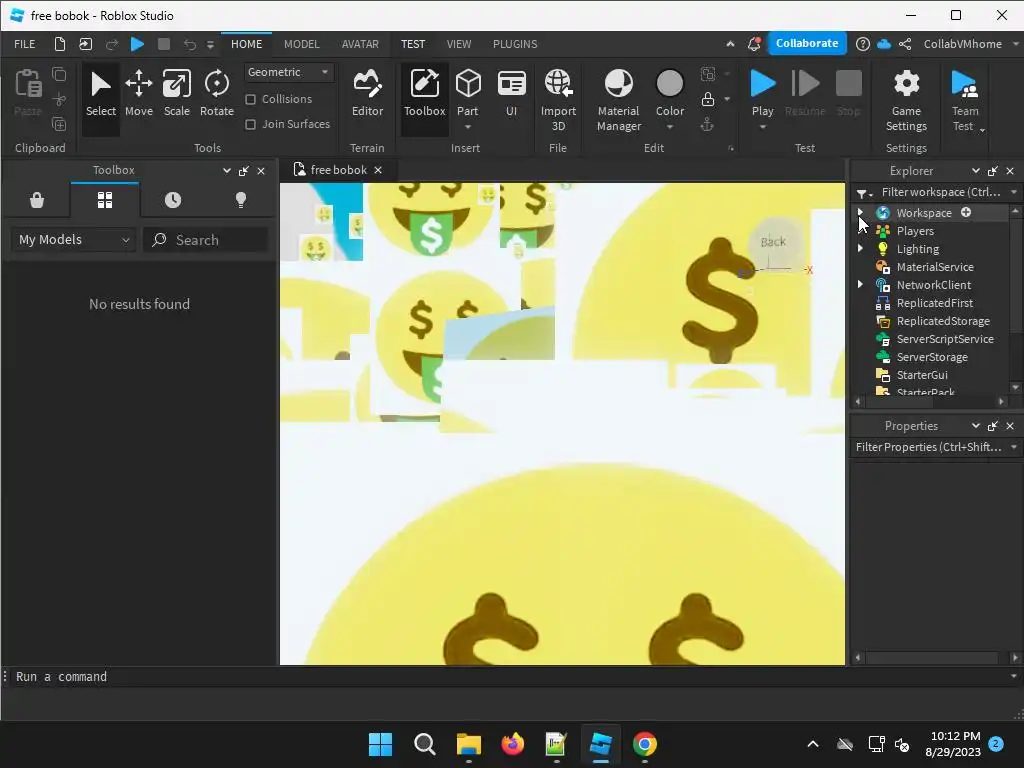Image resolution: width=1024 pixels, height=768 pixels.
Task: Add an object to Workspace plus icon
Action: tap(966, 212)
